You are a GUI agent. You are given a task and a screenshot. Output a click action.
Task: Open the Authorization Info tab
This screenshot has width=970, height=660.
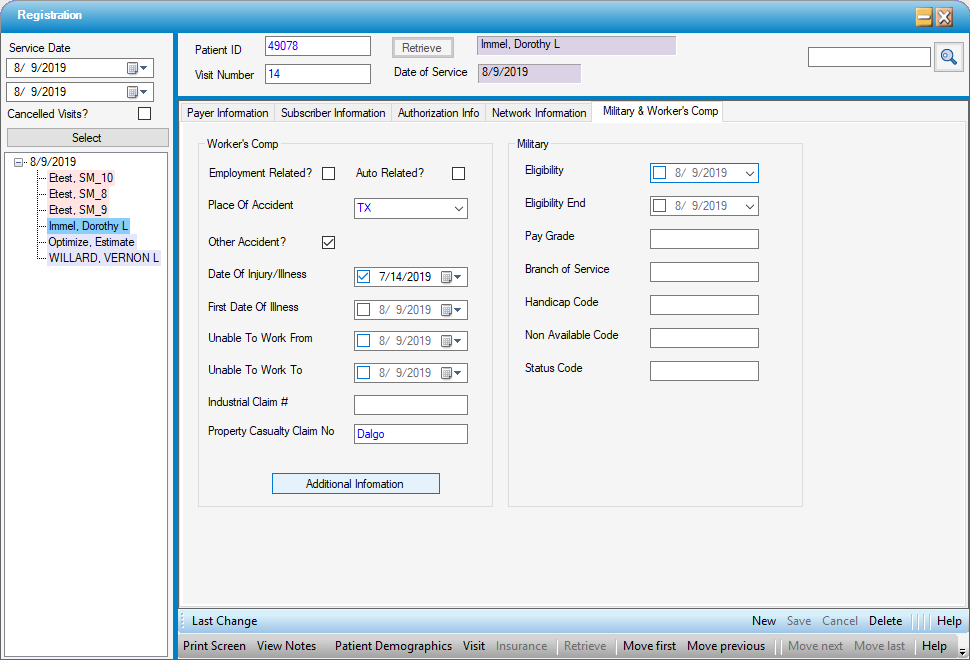(438, 113)
